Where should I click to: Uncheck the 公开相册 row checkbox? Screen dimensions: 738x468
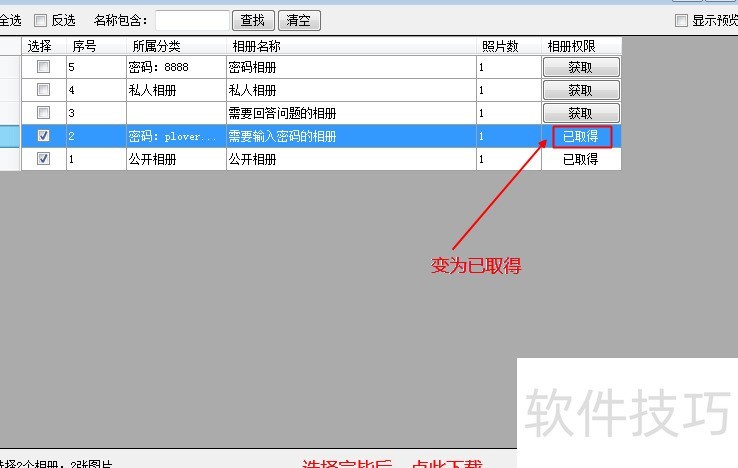click(x=43, y=159)
